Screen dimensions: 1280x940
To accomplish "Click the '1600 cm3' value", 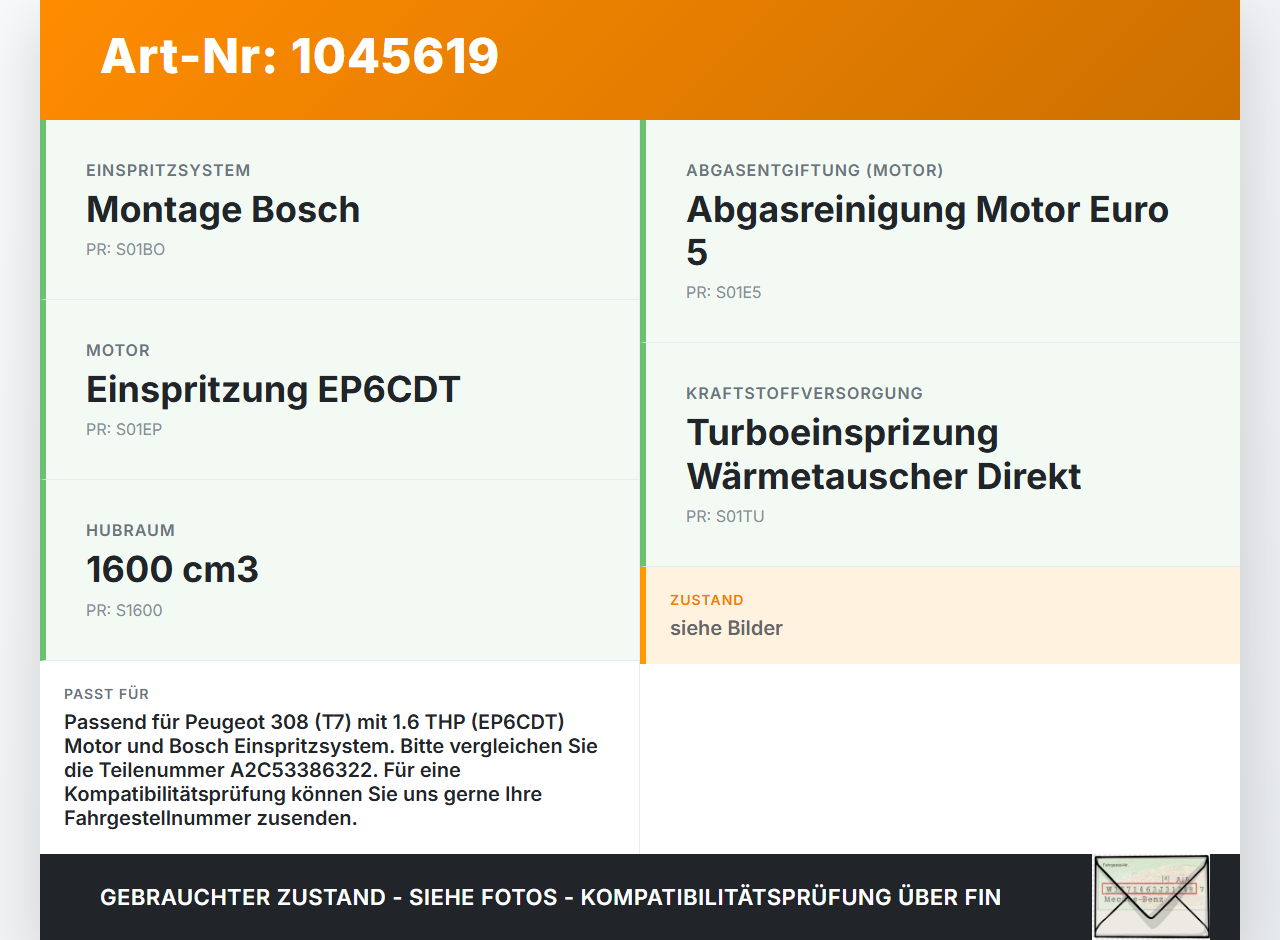I will click(x=172, y=569).
